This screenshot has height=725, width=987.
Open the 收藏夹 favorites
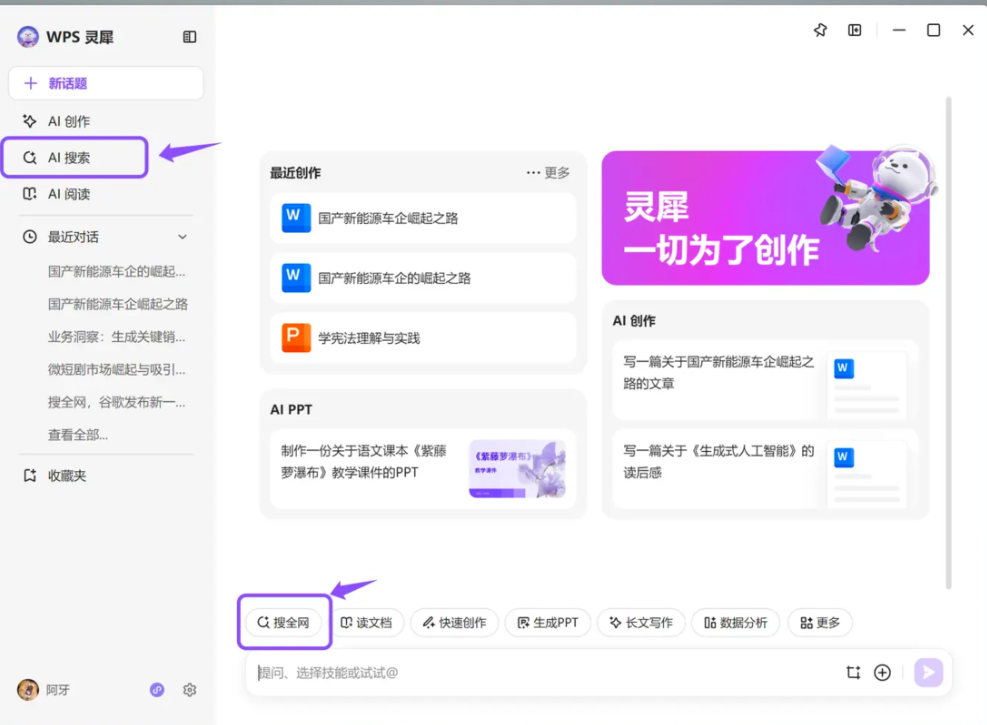(x=67, y=476)
